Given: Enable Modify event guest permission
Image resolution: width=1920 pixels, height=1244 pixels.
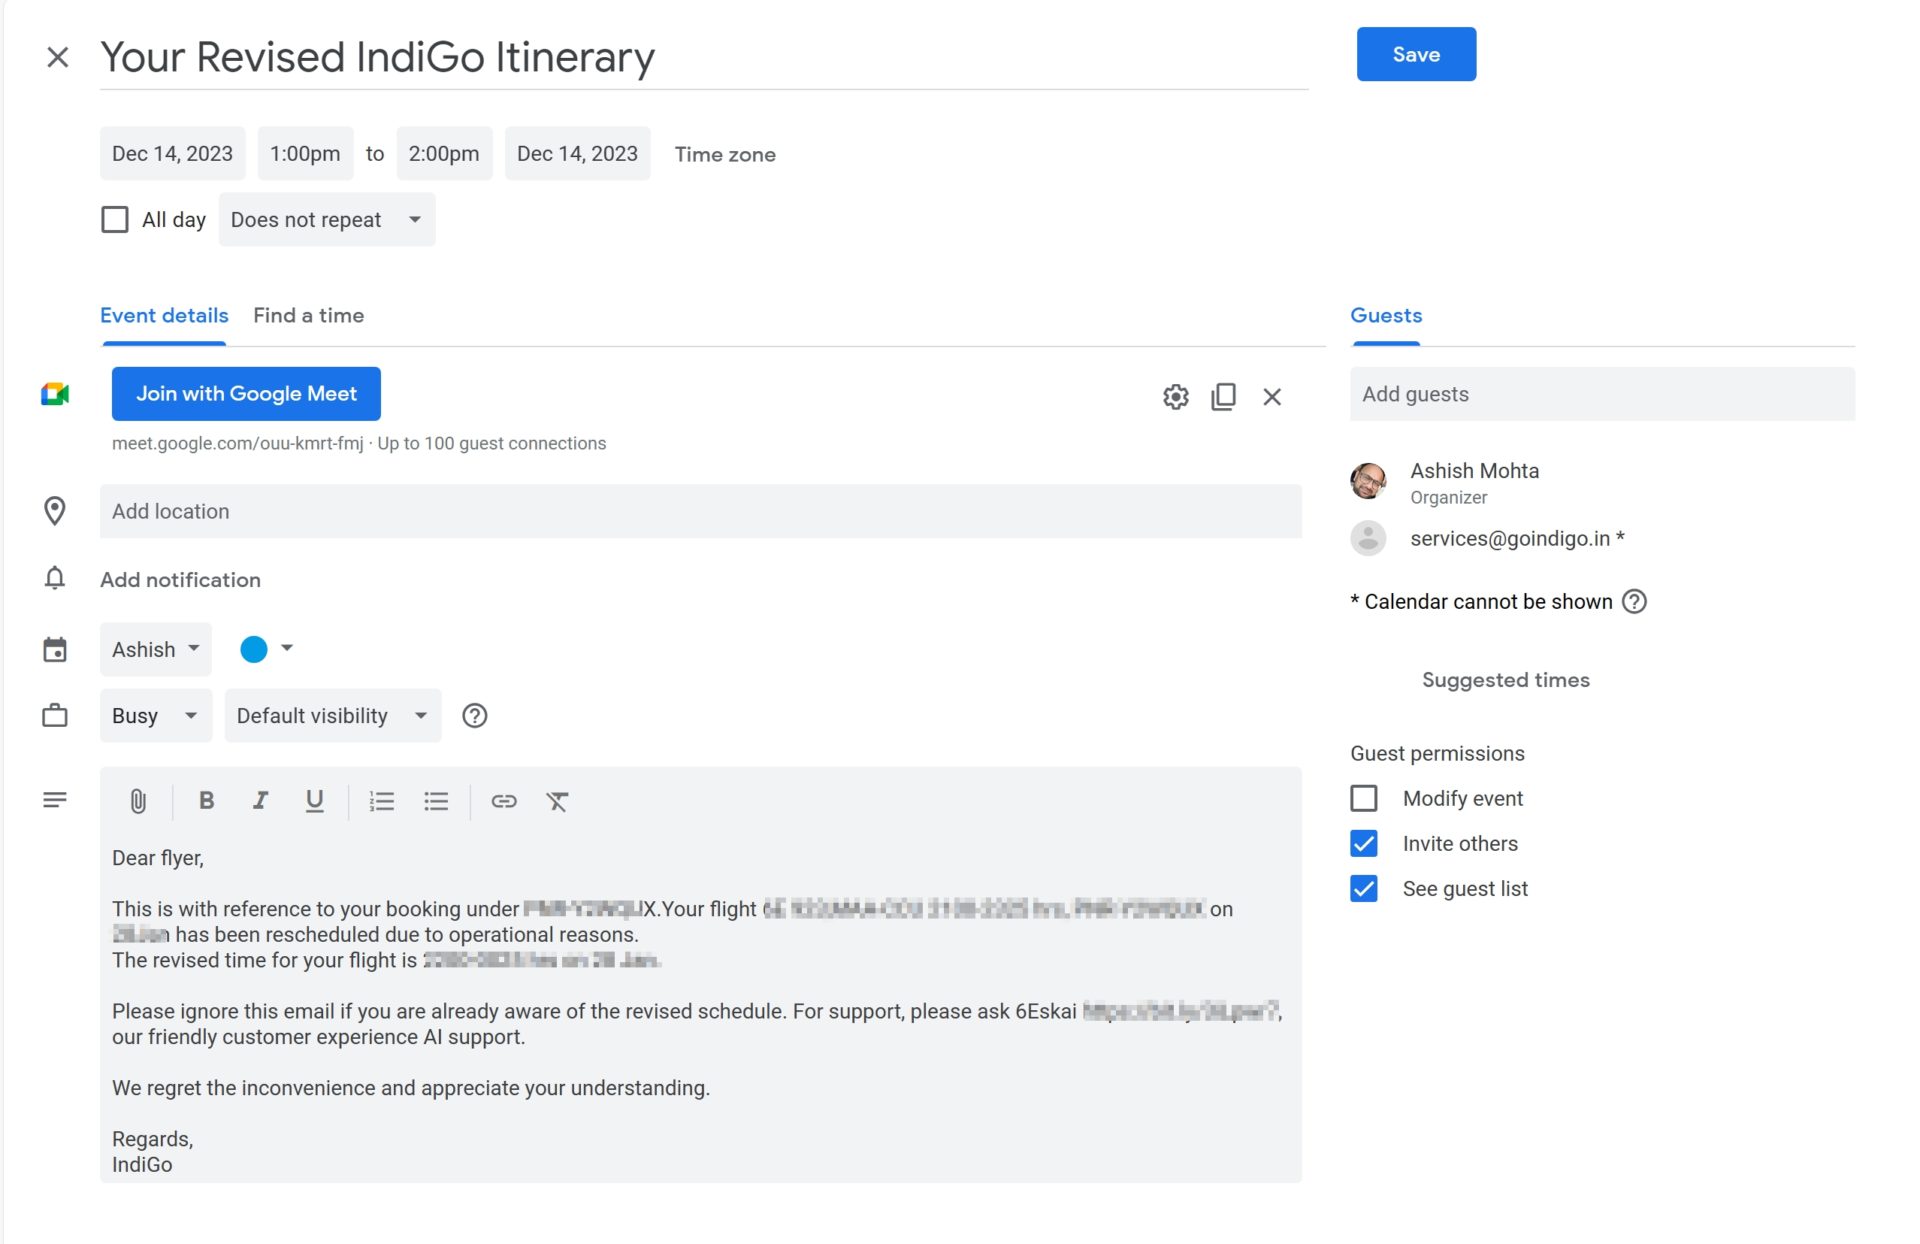Looking at the screenshot, I should [x=1364, y=798].
